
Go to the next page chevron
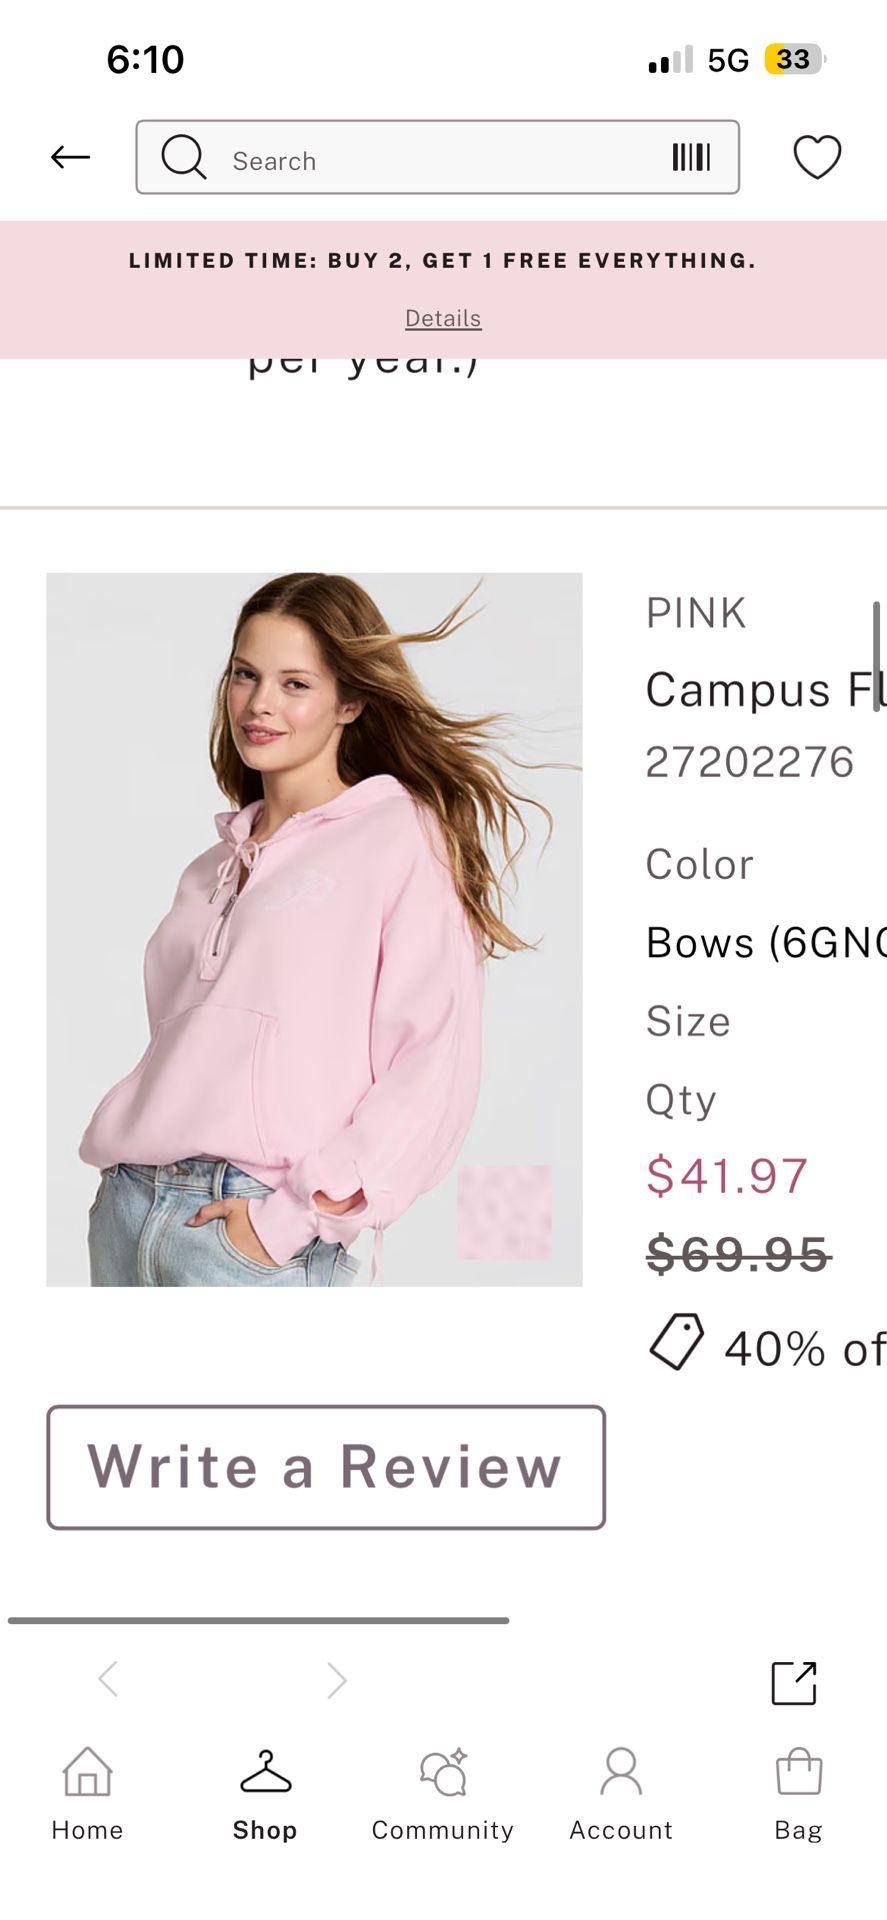[x=337, y=1680]
